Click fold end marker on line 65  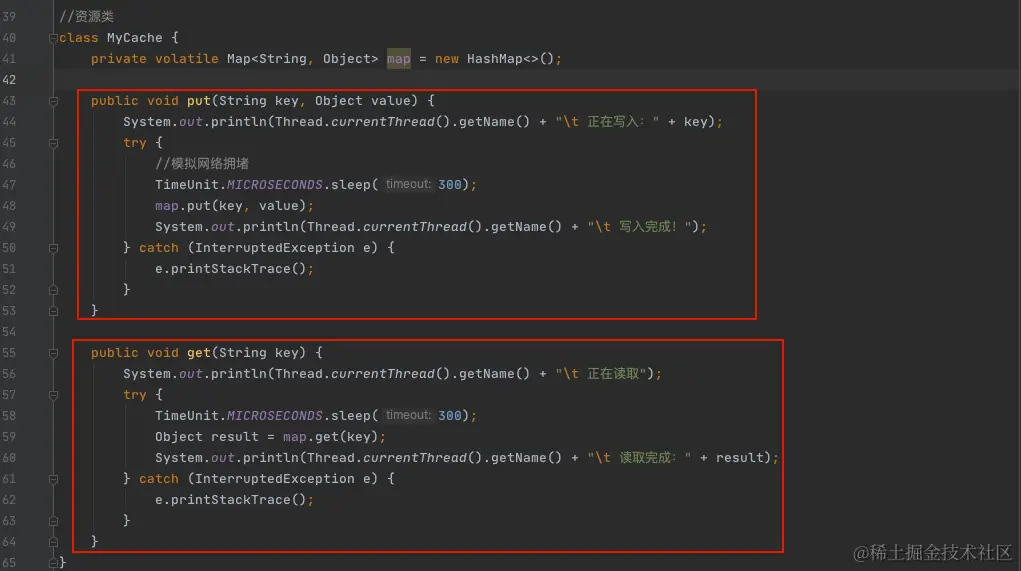coord(53,563)
